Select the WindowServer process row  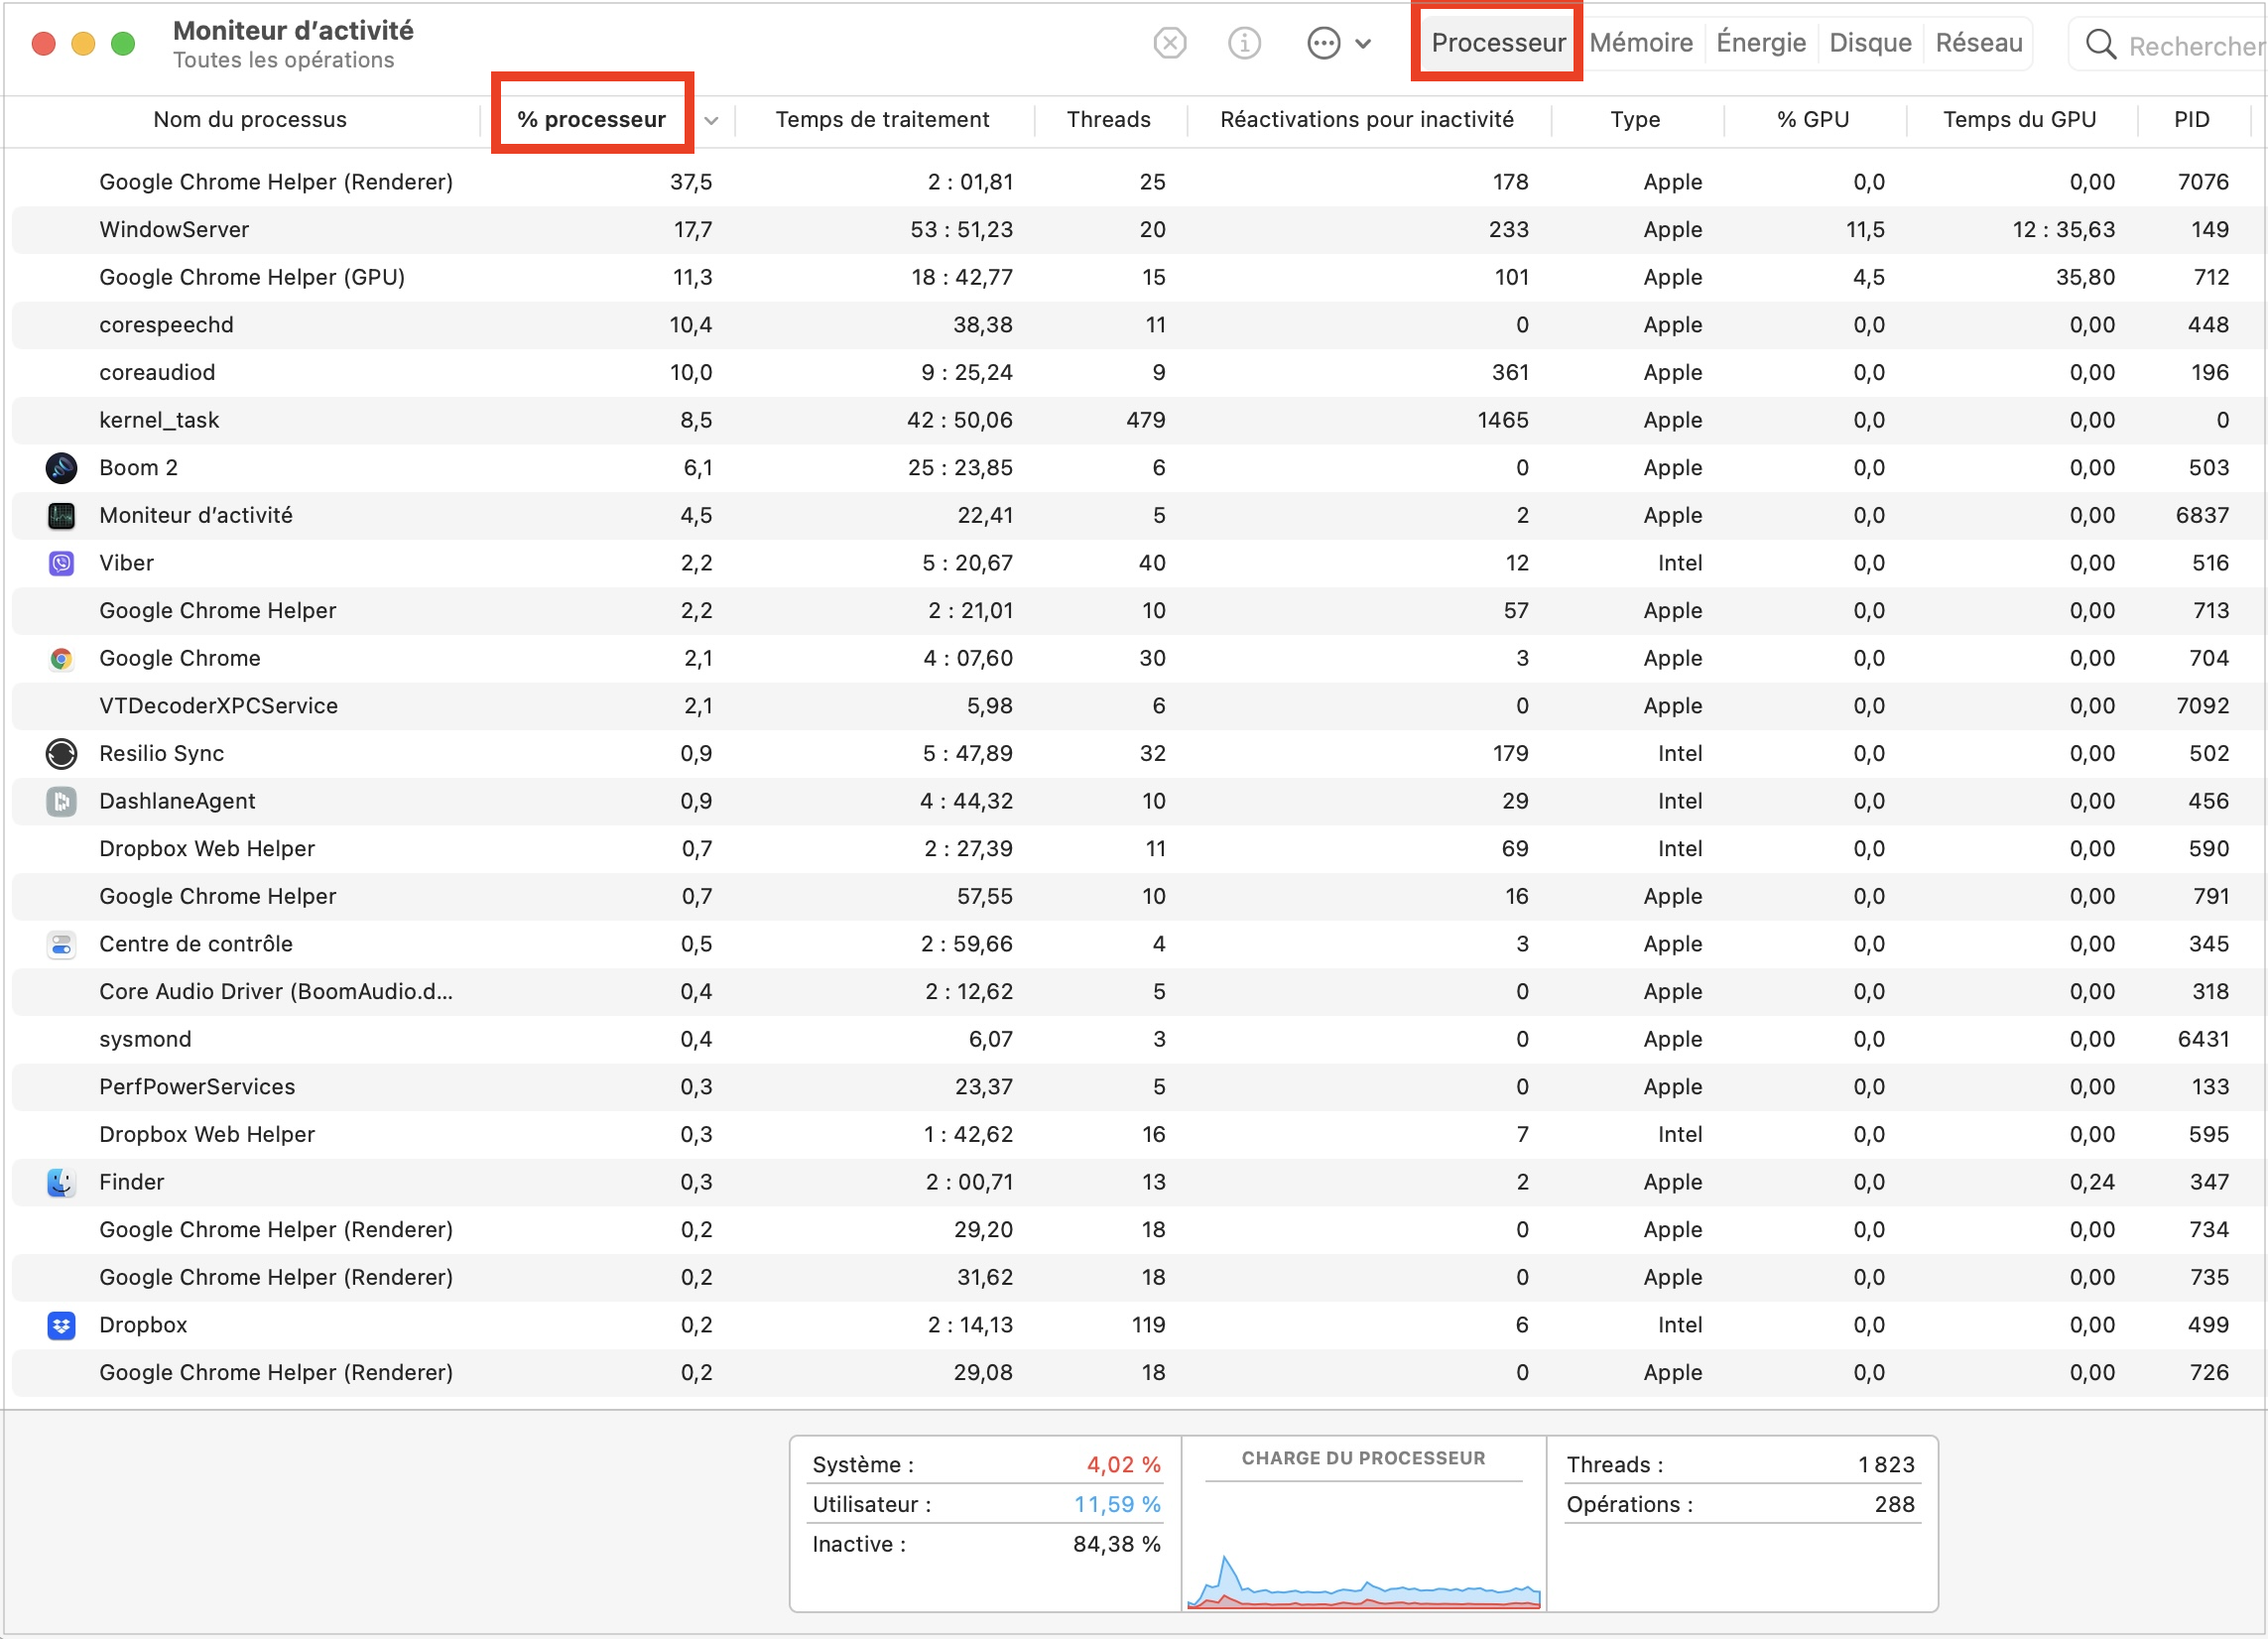[x=1138, y=230]
